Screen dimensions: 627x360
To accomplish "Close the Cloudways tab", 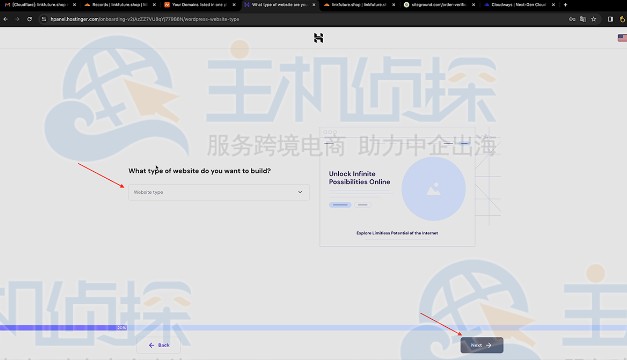I will tap(553, 5).
